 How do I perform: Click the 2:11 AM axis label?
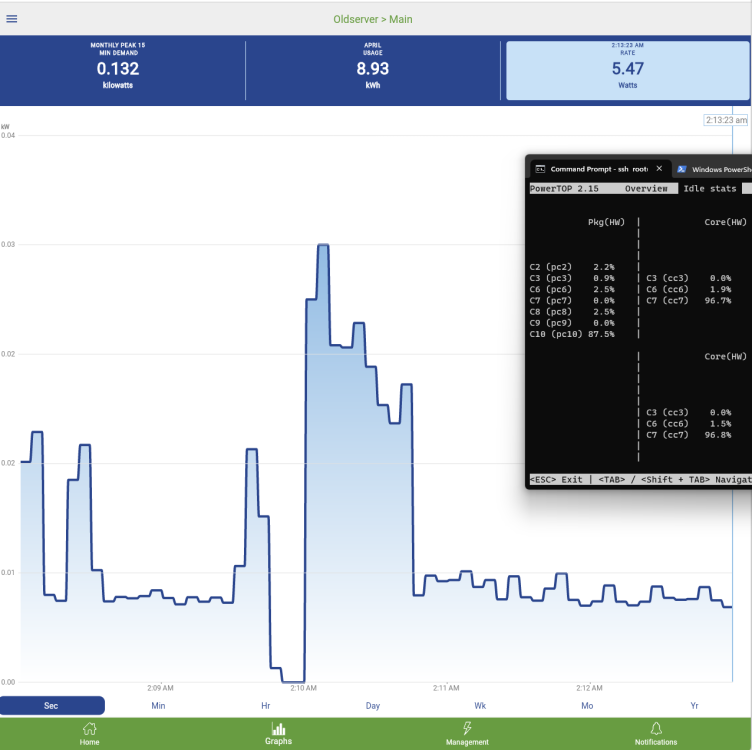tap(446, 688)
